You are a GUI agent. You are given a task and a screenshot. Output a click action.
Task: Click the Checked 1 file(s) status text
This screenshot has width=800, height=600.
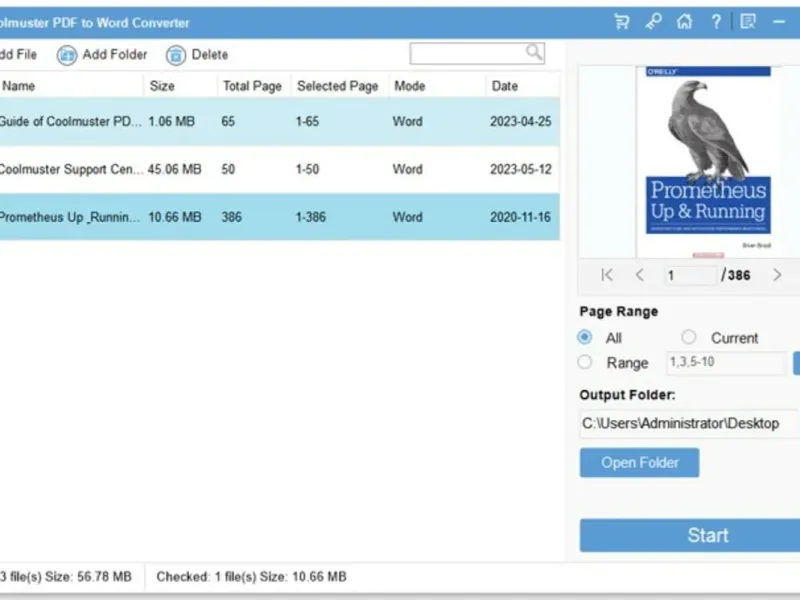point(252,577)
